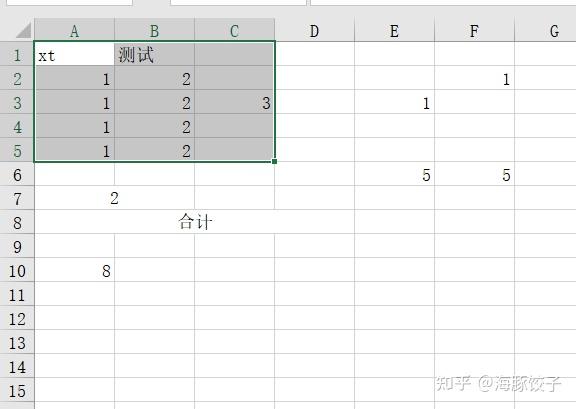Screen dimensions: 576x409
Task: Select column B header
Action: (155, 30)
